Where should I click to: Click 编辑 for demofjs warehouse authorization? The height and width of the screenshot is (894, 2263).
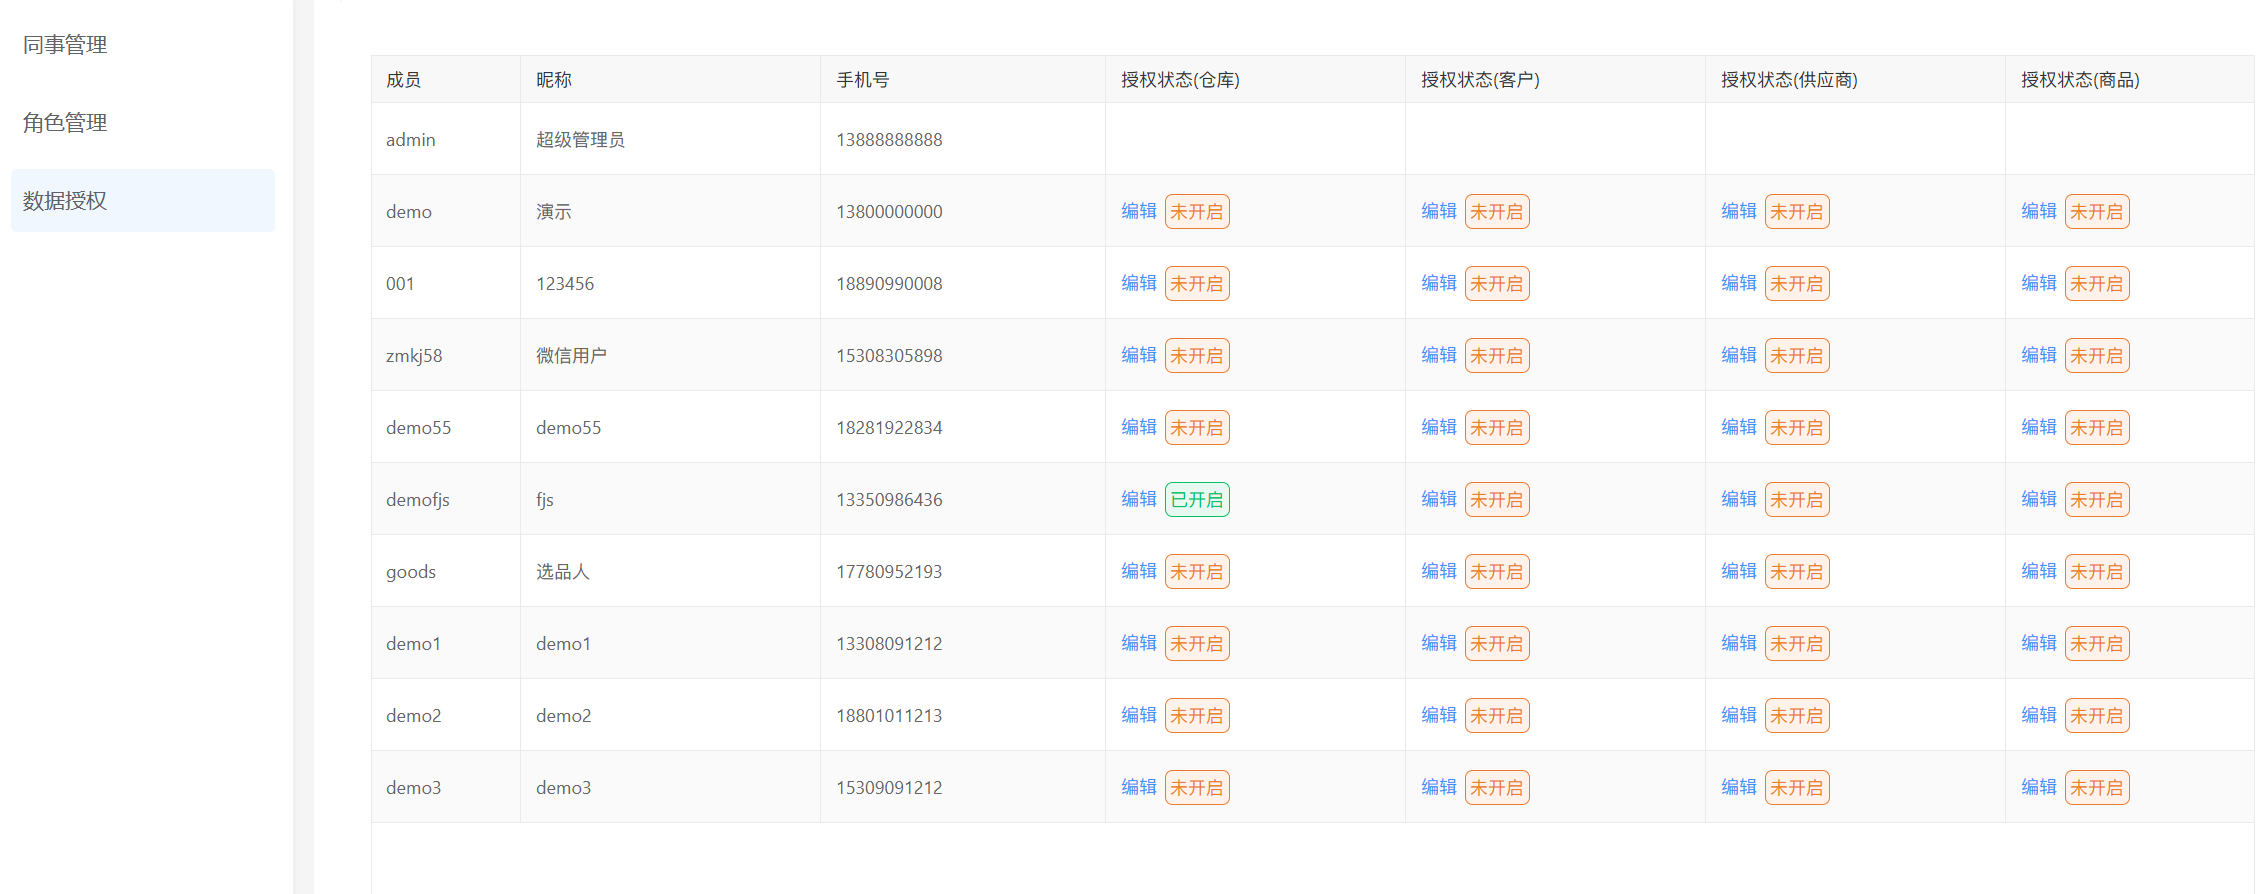coord(1138,499)
